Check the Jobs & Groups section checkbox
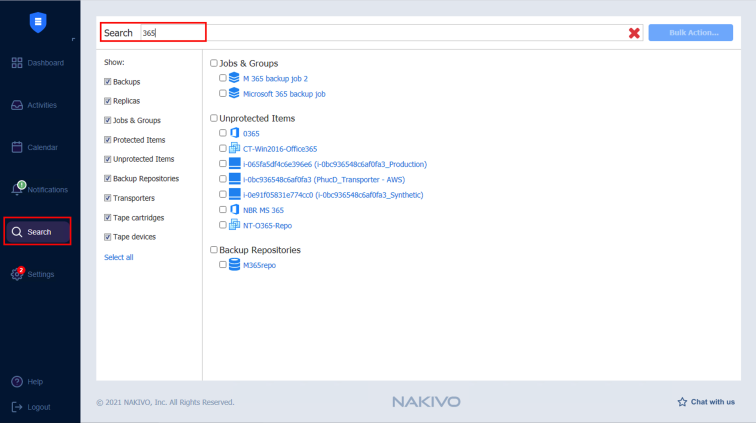 coord(213,63)
